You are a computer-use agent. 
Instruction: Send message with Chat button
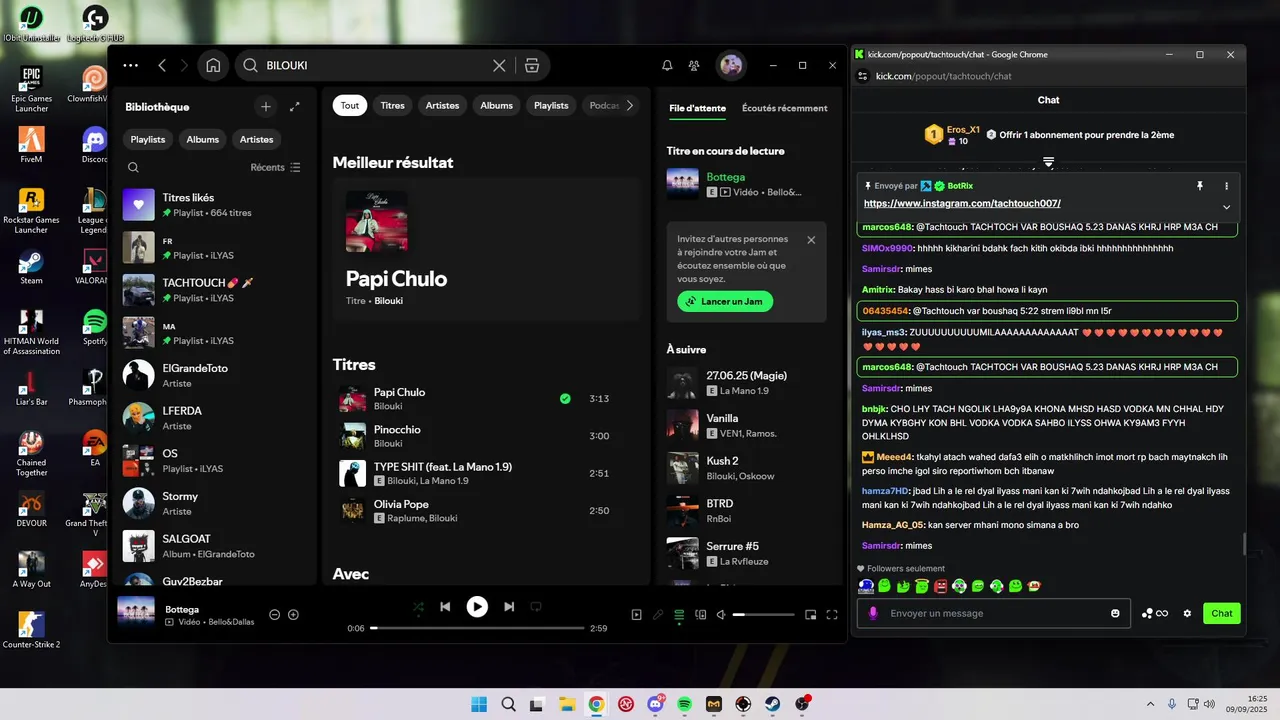click(x=1222, y=613)
